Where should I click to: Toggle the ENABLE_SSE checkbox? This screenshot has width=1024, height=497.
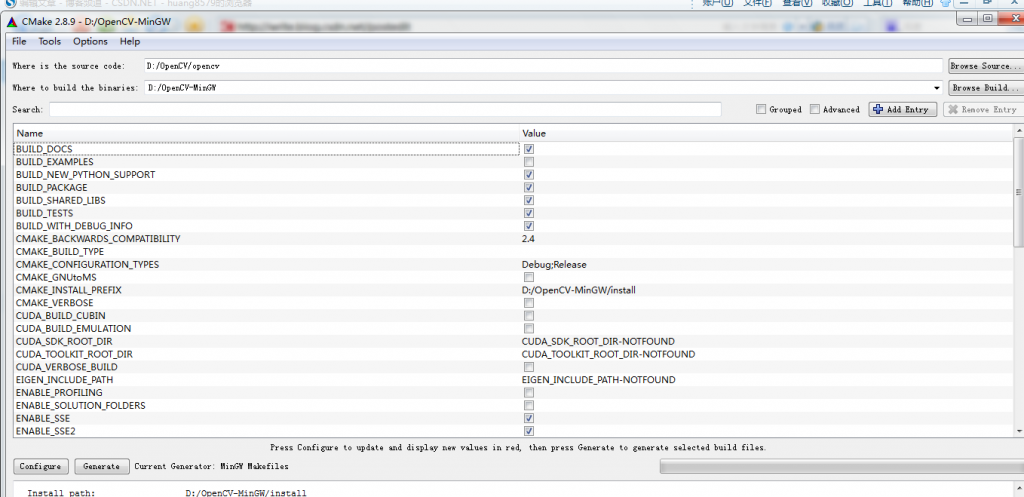[x=529, y=418]
